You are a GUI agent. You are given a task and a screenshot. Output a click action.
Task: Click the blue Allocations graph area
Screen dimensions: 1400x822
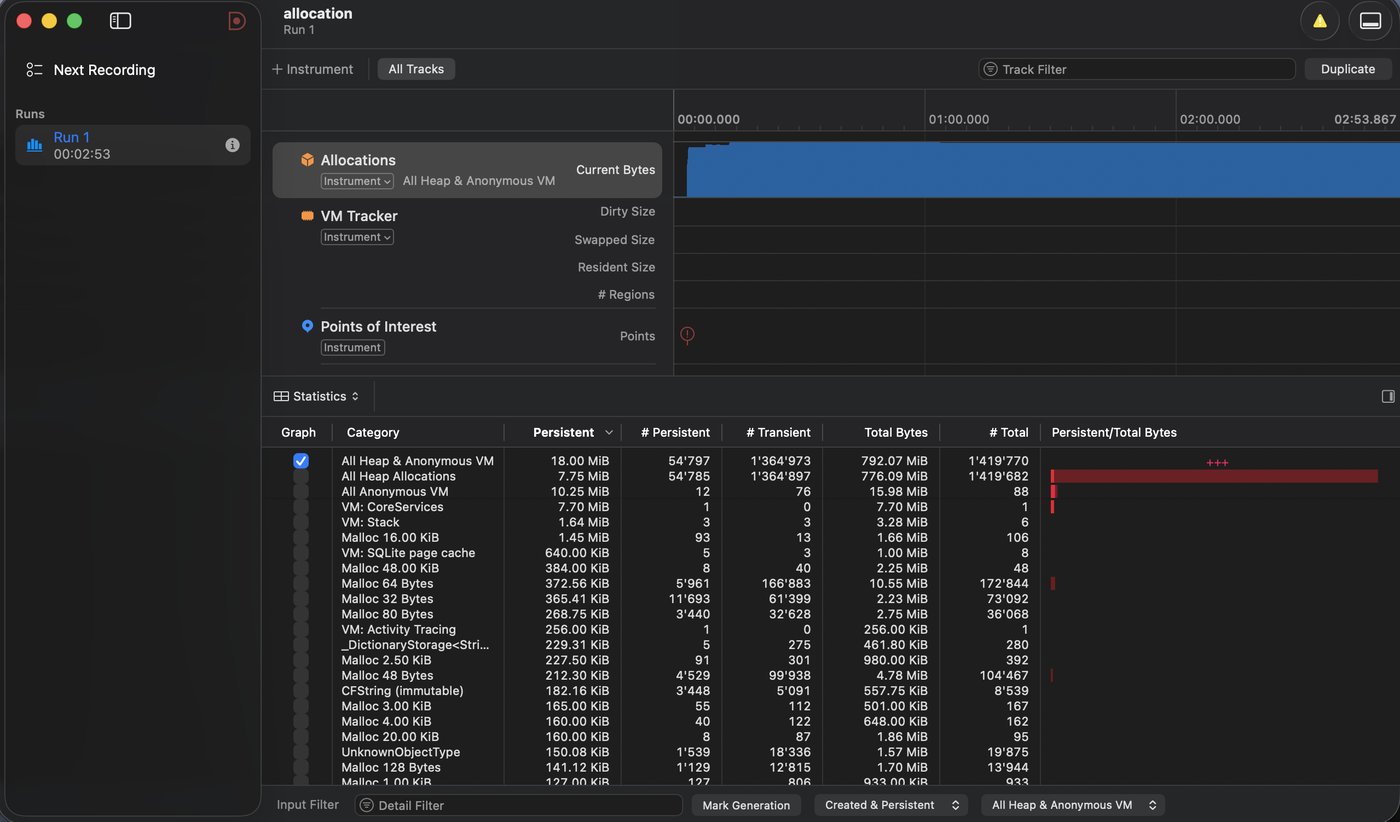1043,170
